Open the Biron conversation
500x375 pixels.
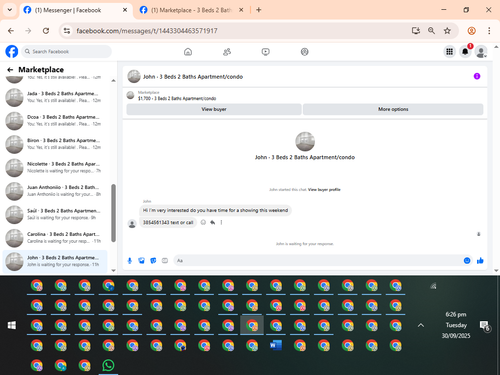55,144
